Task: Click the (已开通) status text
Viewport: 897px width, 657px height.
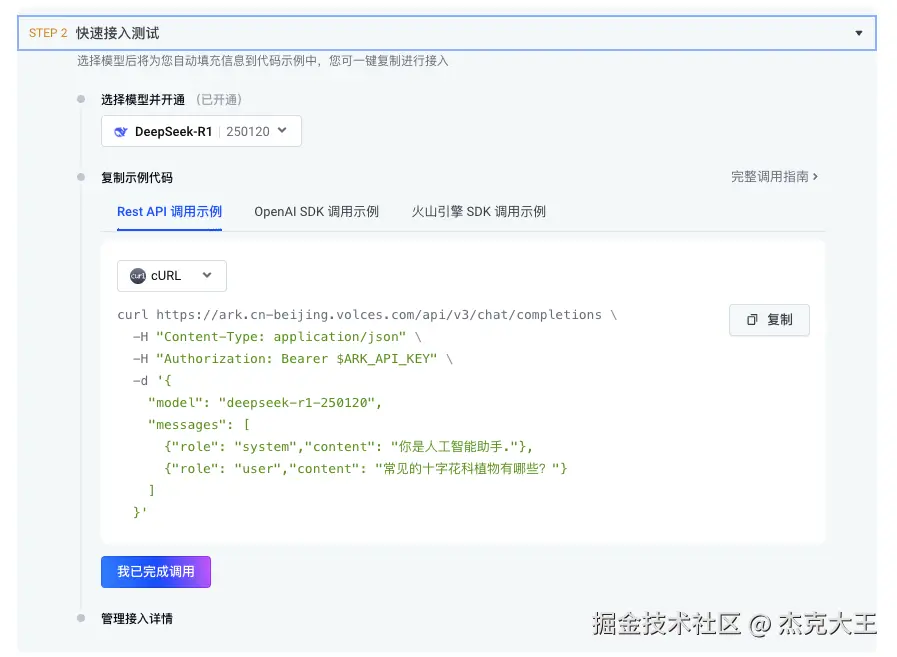Action: tap(219, 100)
